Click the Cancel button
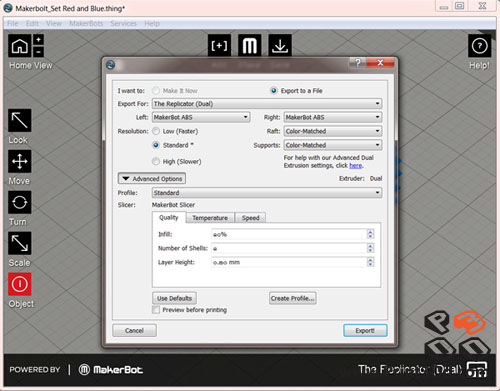This screenshot has height=391, width=500. (x=134, y=330)
